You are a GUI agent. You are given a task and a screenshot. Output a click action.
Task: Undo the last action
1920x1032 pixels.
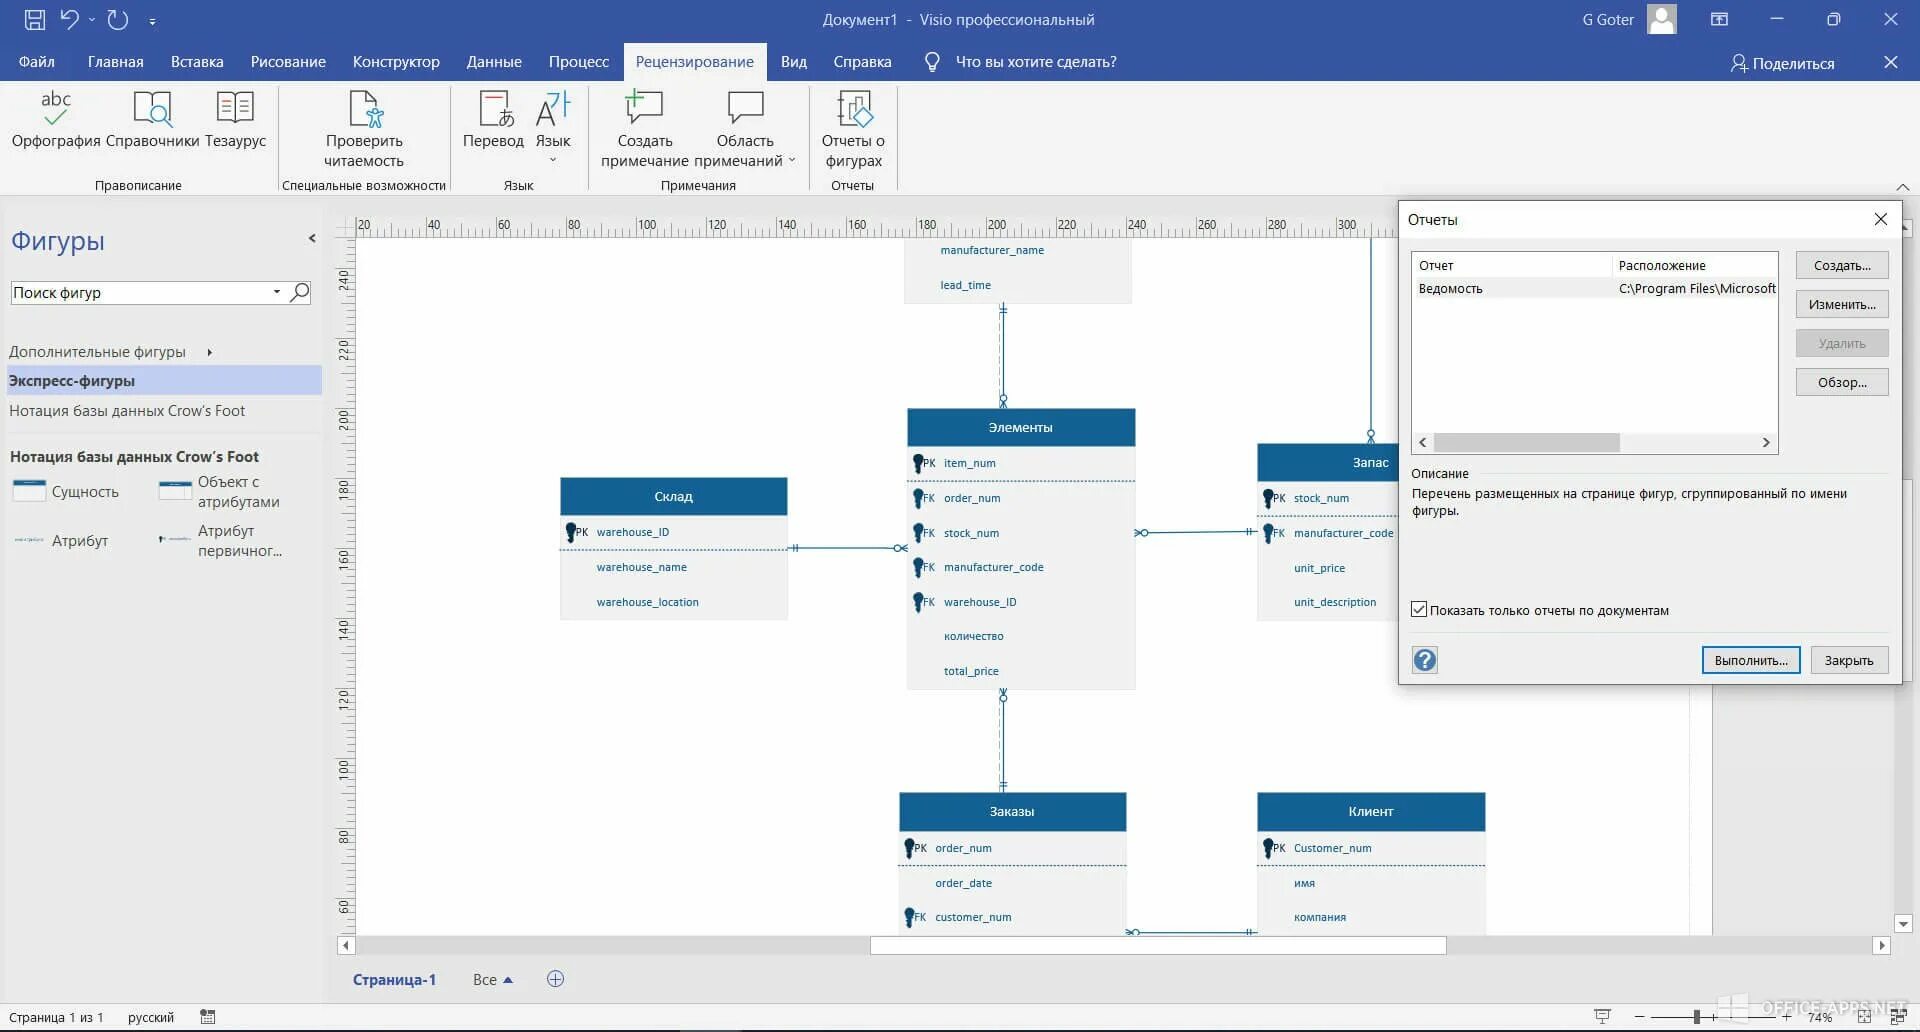(69, 19)
